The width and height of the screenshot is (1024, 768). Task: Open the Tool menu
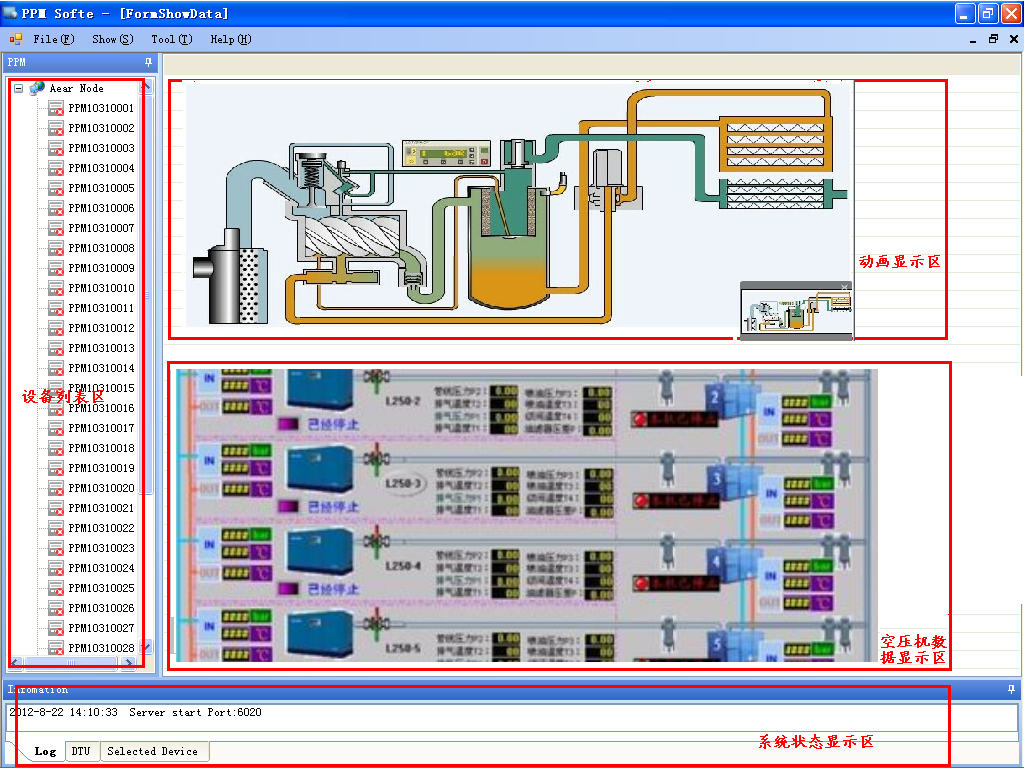(170, 39)
